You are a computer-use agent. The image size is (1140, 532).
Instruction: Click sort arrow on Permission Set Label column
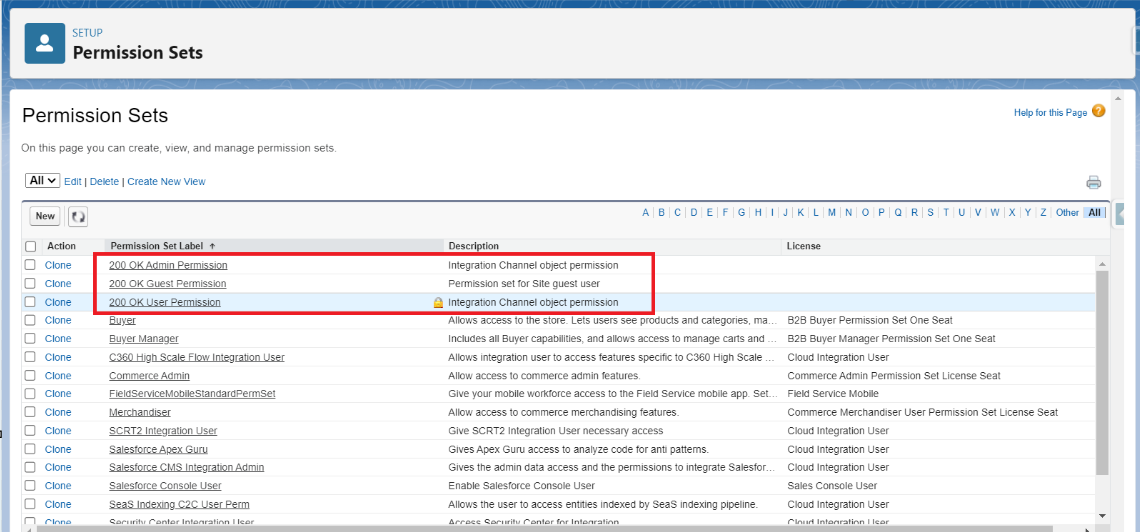212,246
